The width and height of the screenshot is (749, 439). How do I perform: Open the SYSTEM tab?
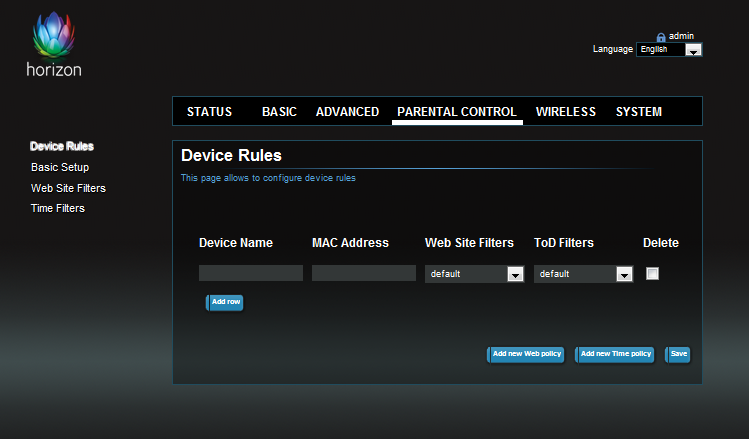(x=639, y=112)
